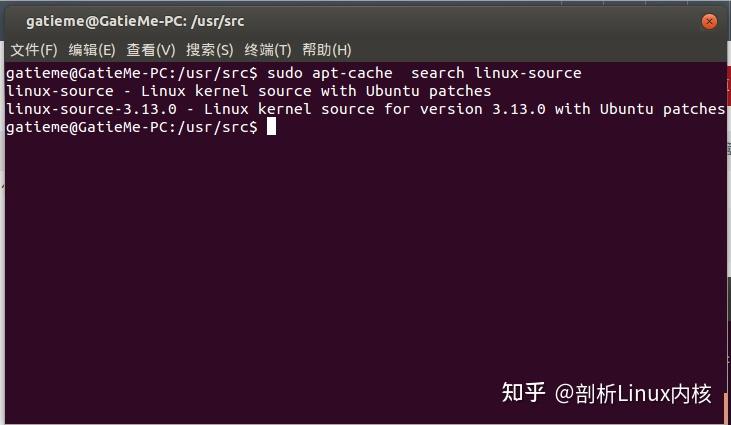The image size is (731, 425).
Task: Open the 编辑(E) menu
Action: [x=92, y=50]
